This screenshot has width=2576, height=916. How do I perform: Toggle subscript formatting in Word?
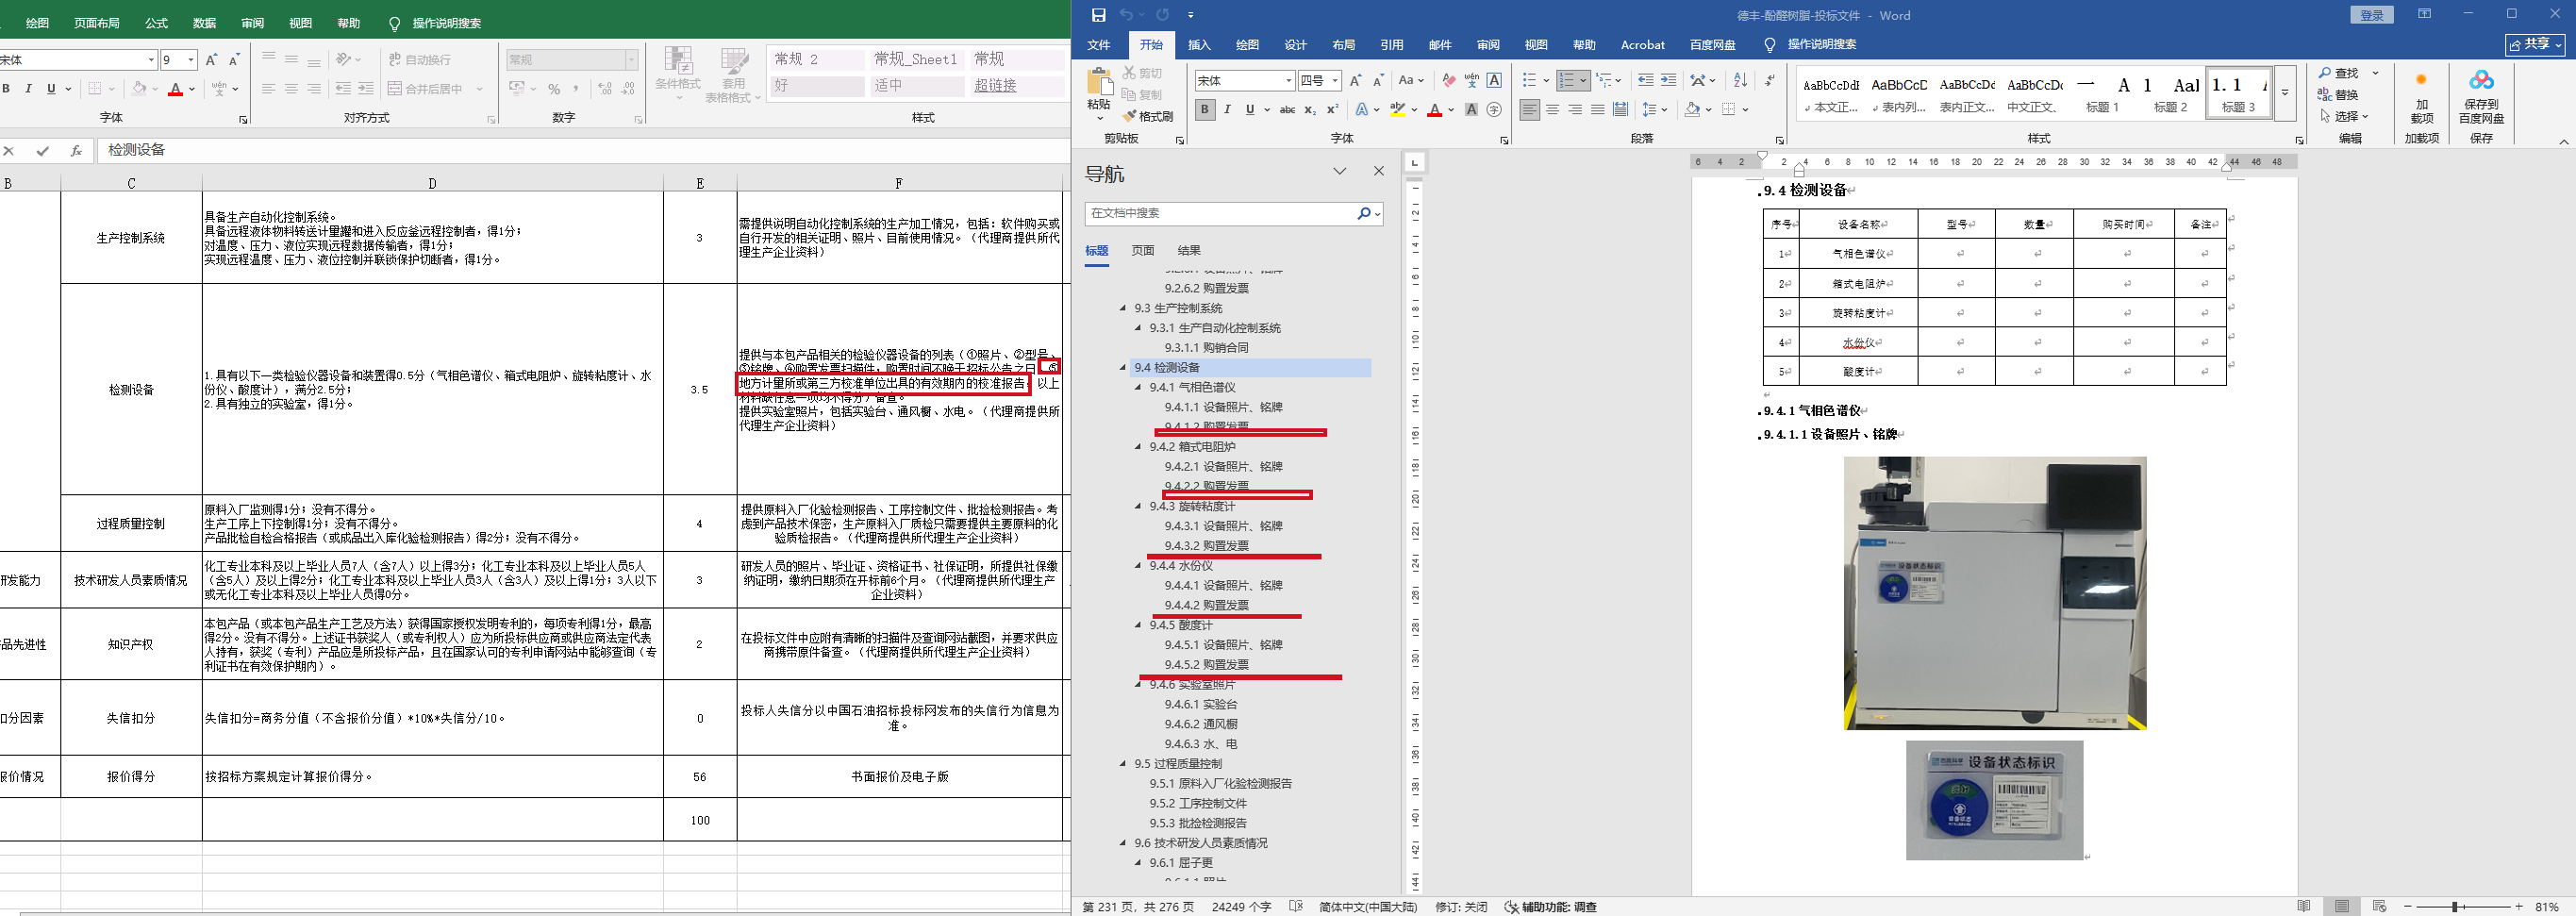pos(1310,110)
